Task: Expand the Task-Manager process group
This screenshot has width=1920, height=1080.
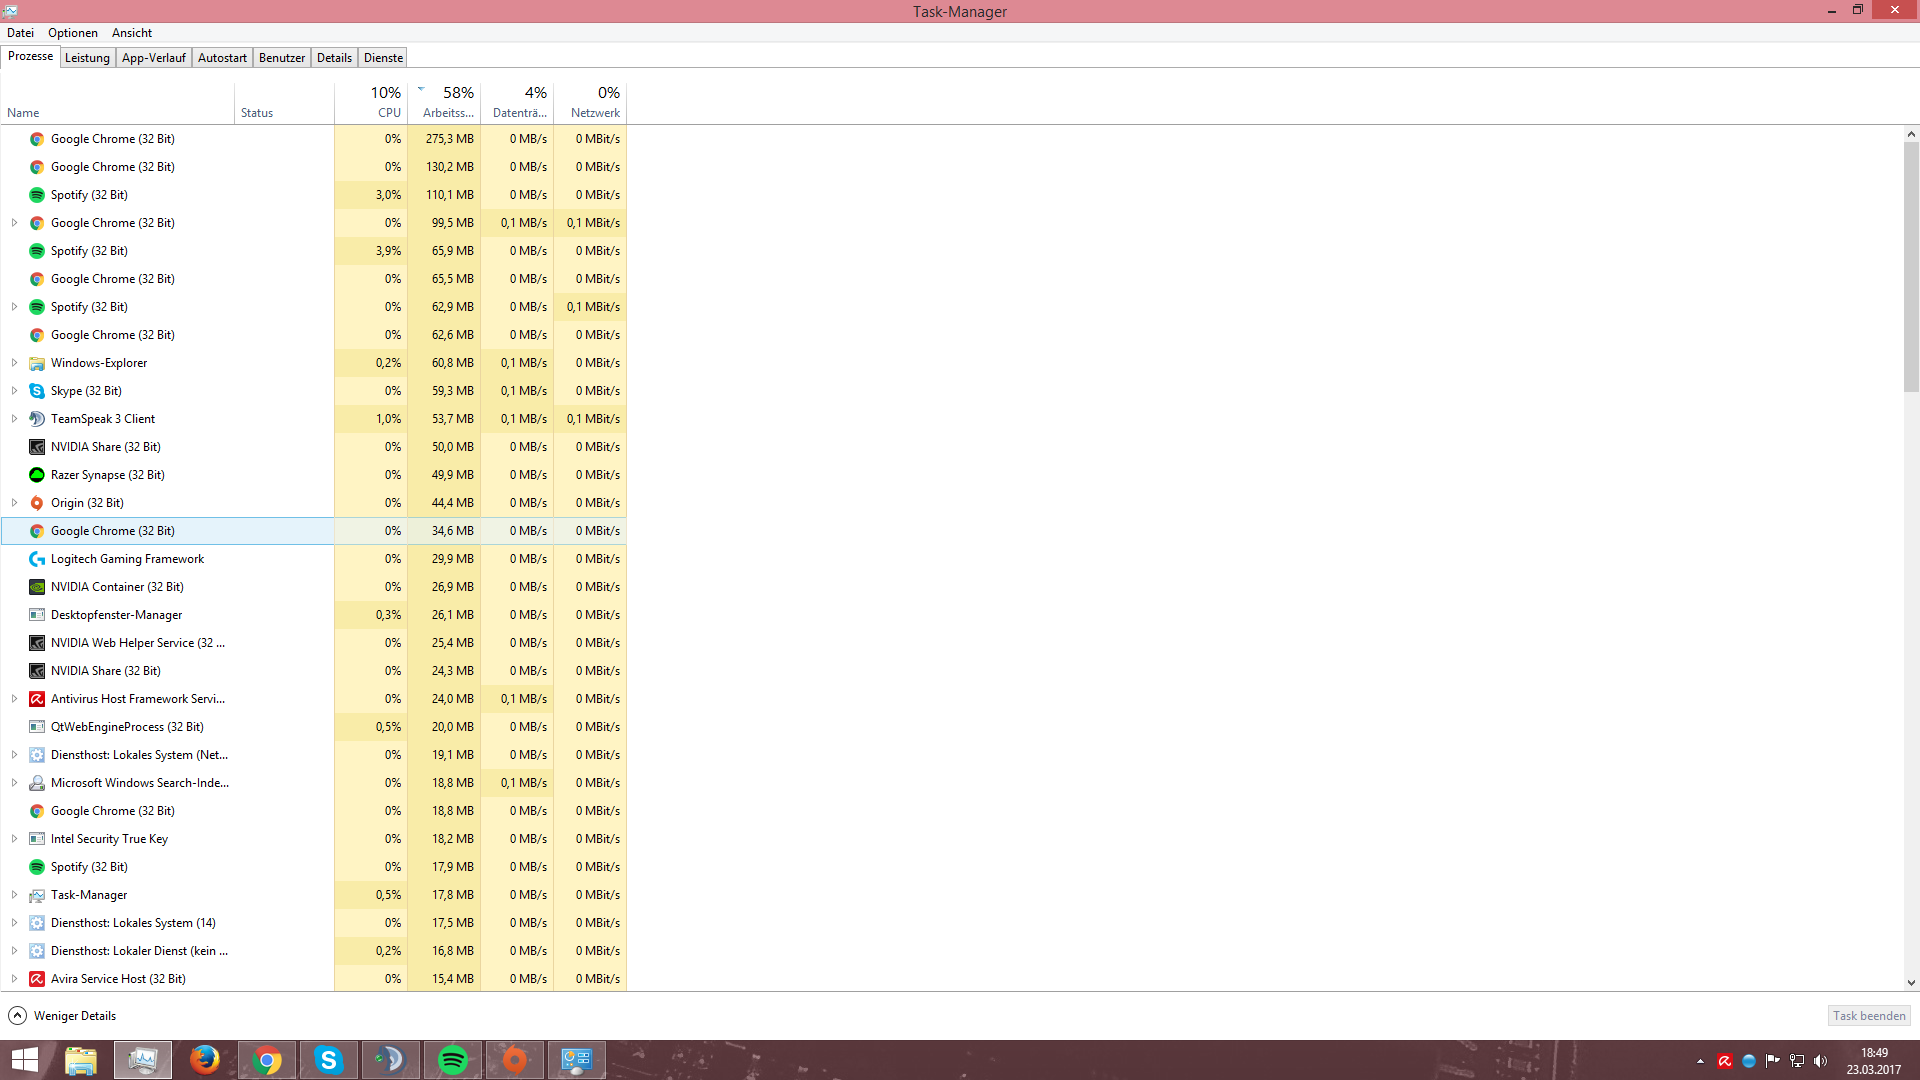Action: [x=14, y=895]
